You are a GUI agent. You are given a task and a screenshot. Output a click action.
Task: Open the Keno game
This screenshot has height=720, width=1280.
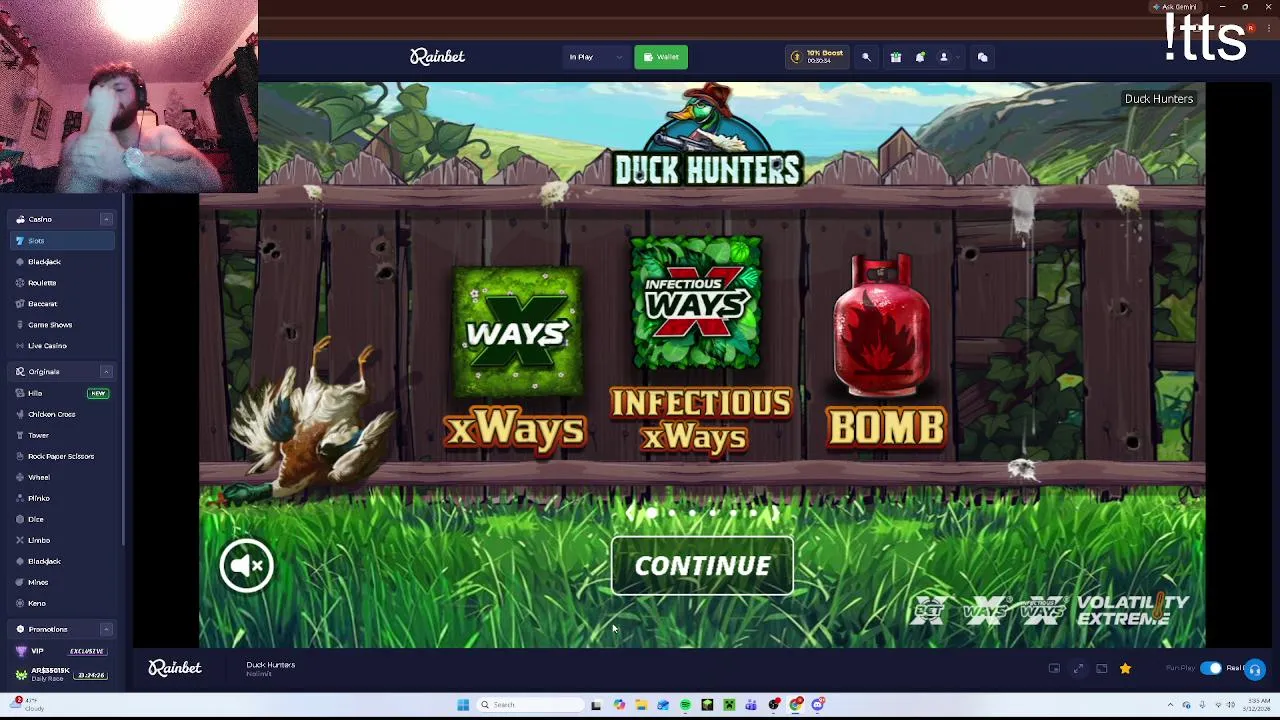tap(62, 603)
